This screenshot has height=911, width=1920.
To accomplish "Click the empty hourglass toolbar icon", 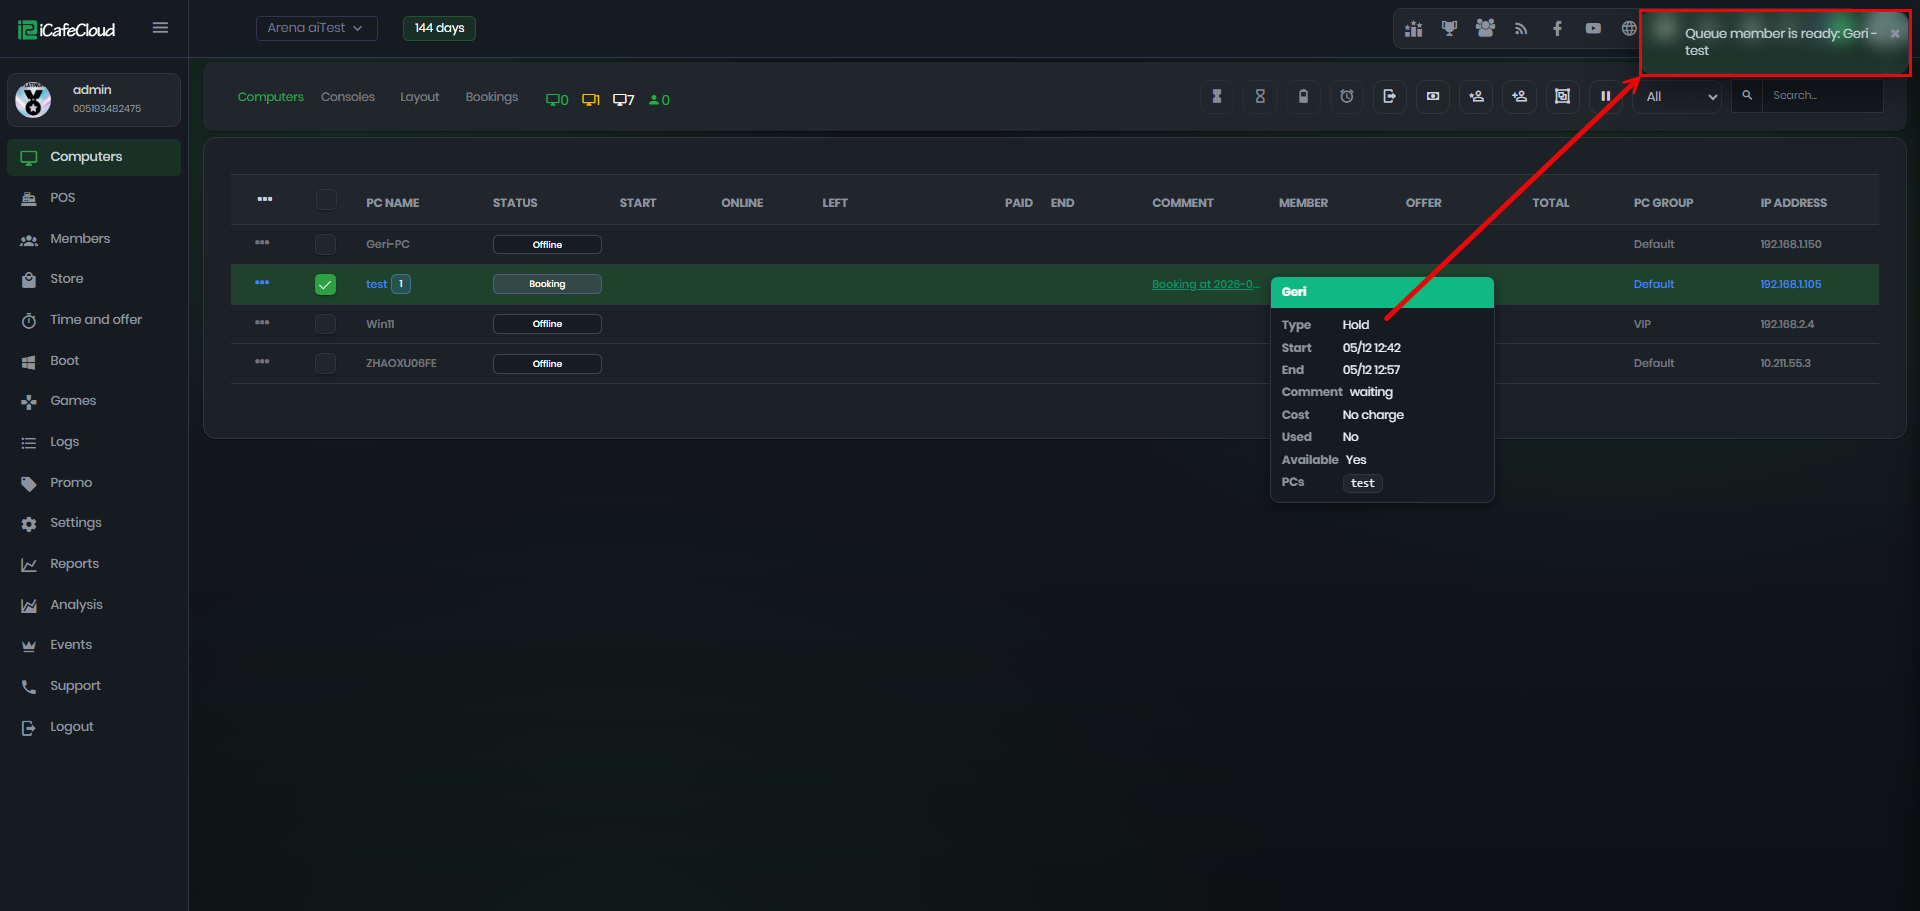I will 1260,96.
